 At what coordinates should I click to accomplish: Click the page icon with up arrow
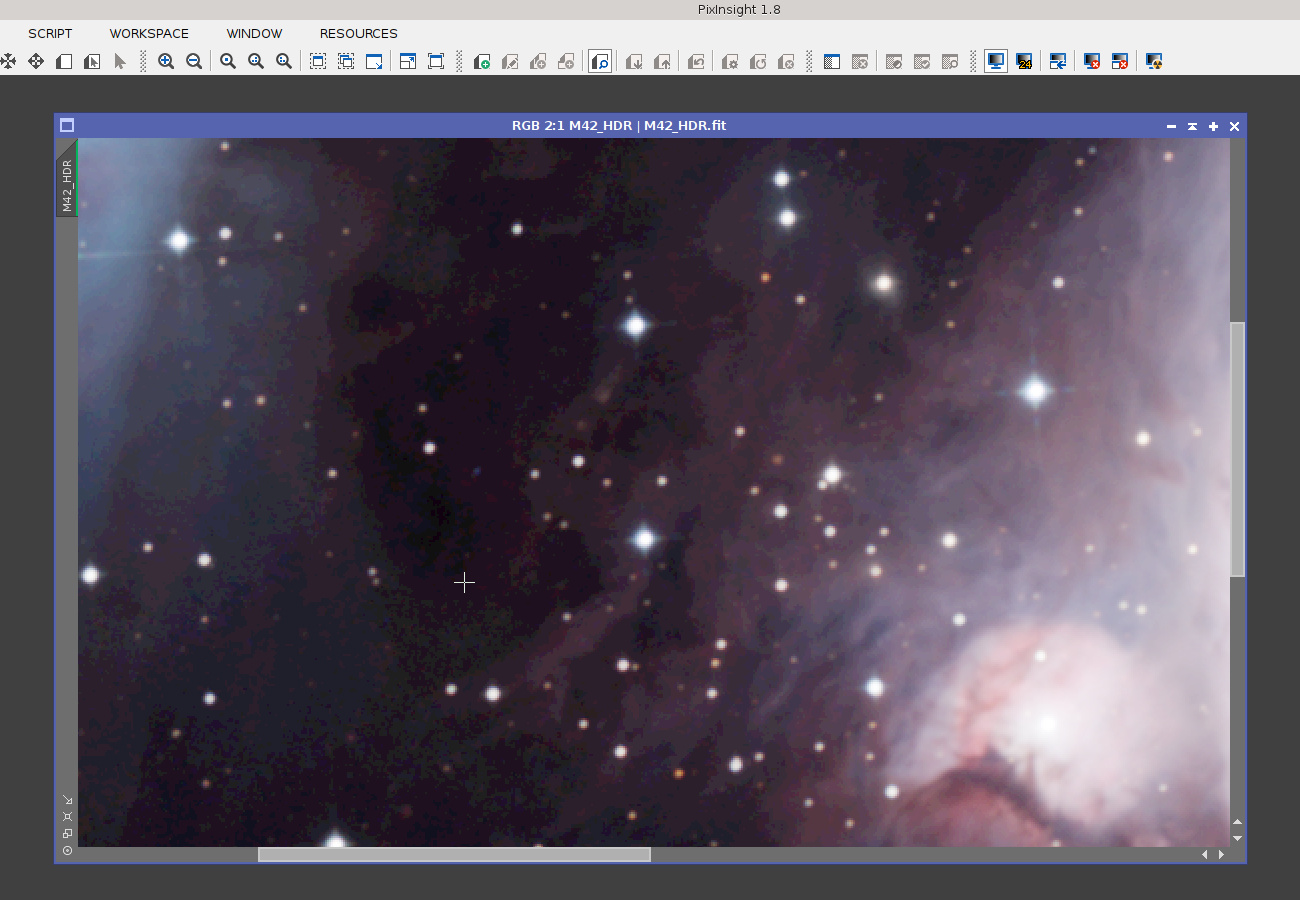point(662,61)
